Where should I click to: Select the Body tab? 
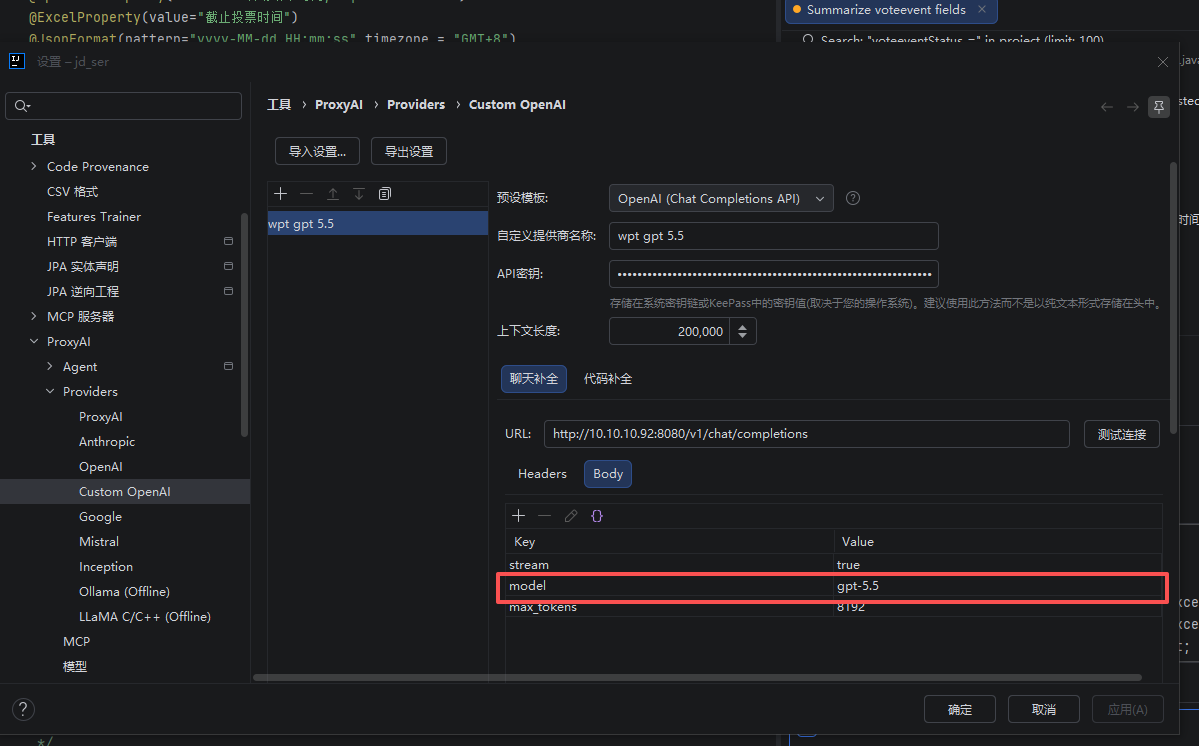(608, 474)
